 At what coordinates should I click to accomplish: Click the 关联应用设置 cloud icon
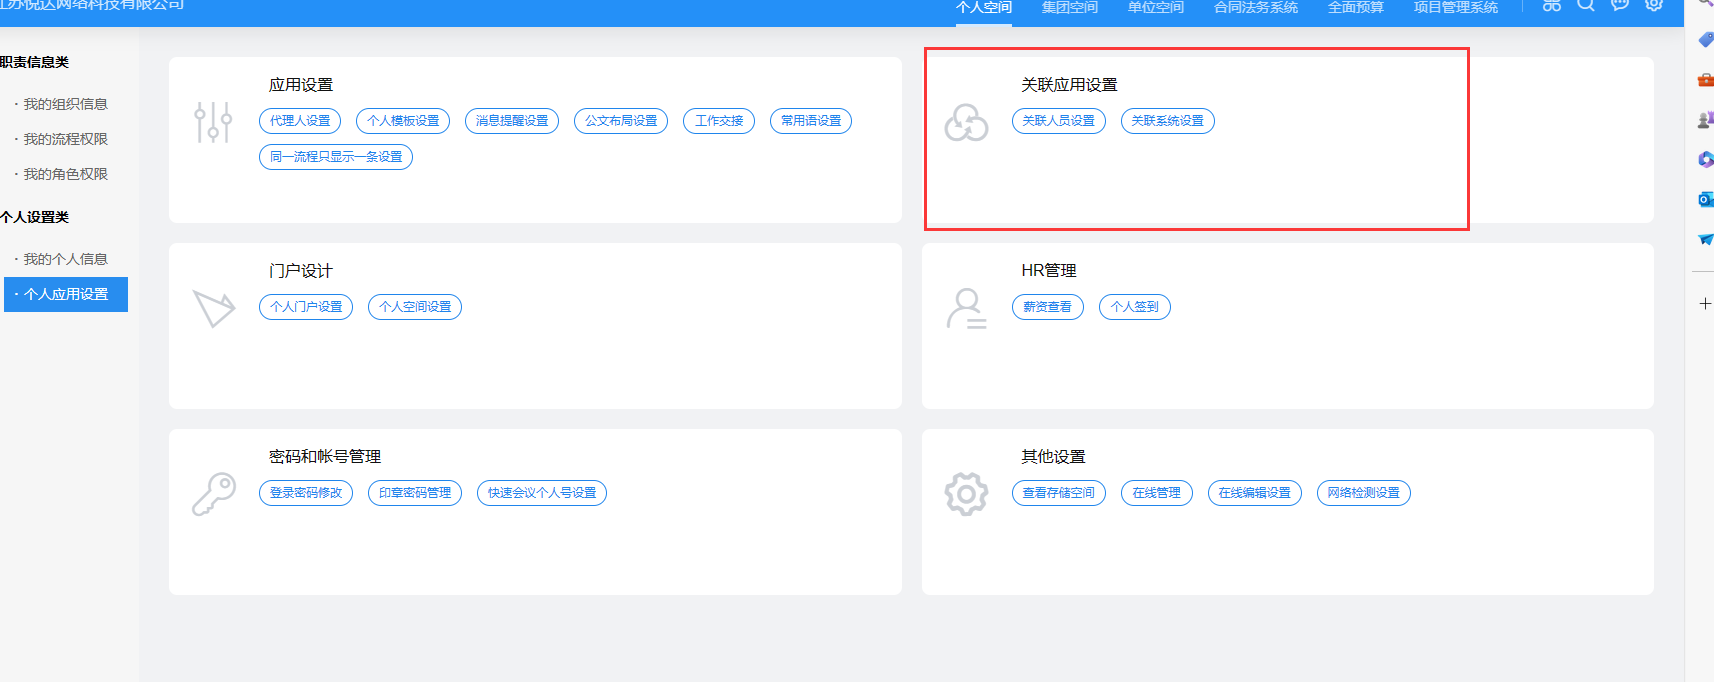[966, 123]
